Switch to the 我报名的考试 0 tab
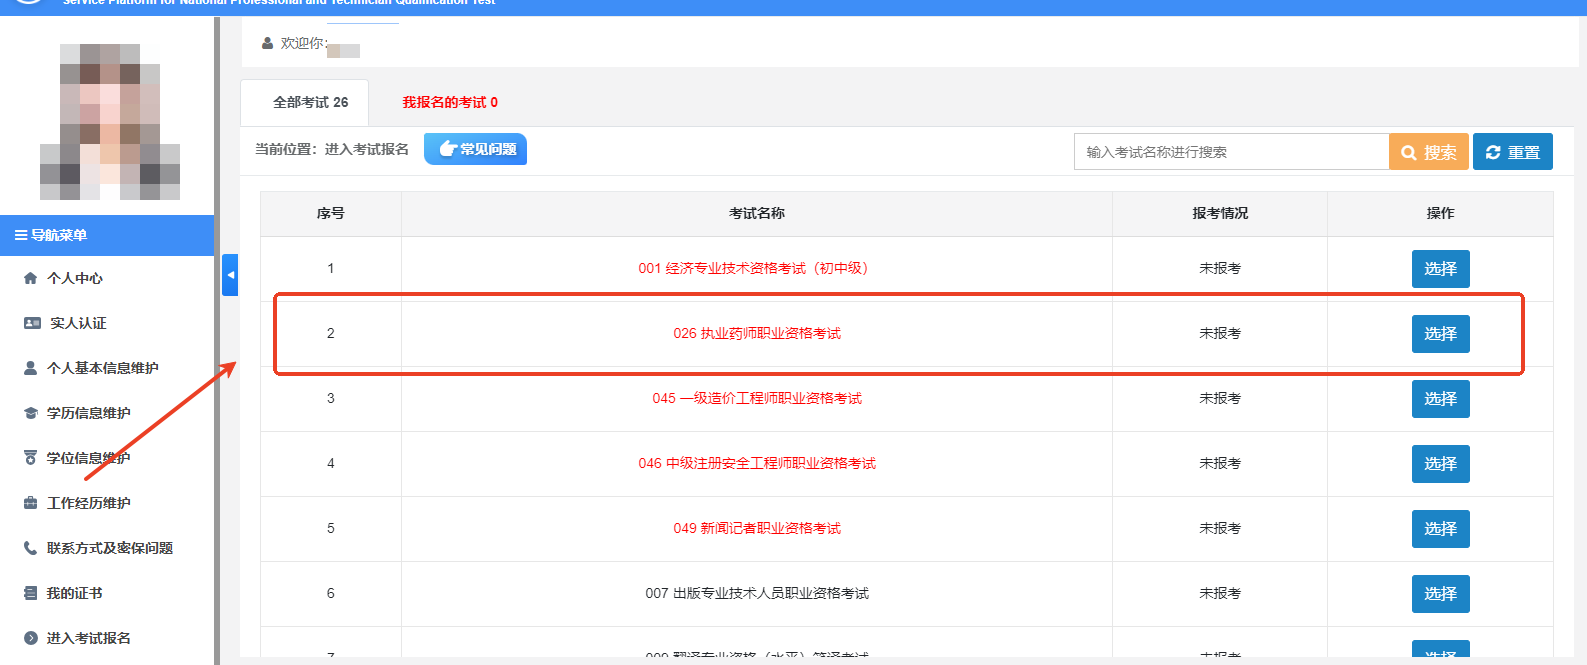Viewport: 1587px width, 665px height. coord(450,102)
